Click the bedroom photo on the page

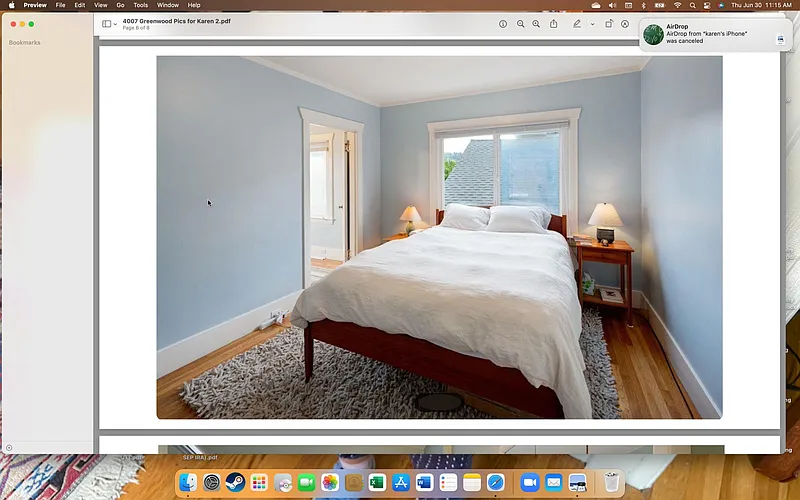[439, 237]
